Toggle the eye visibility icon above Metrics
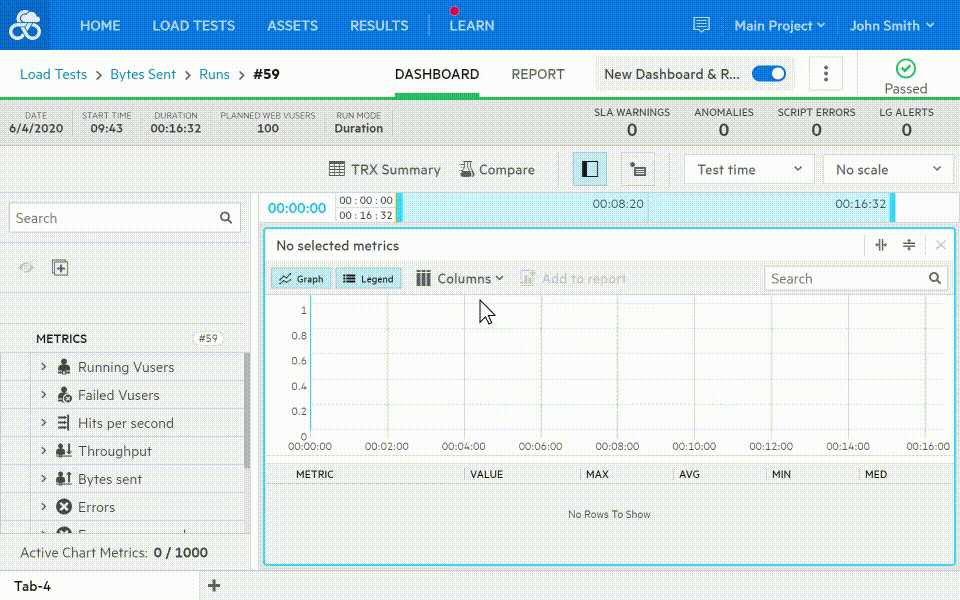 pos(28,267)
